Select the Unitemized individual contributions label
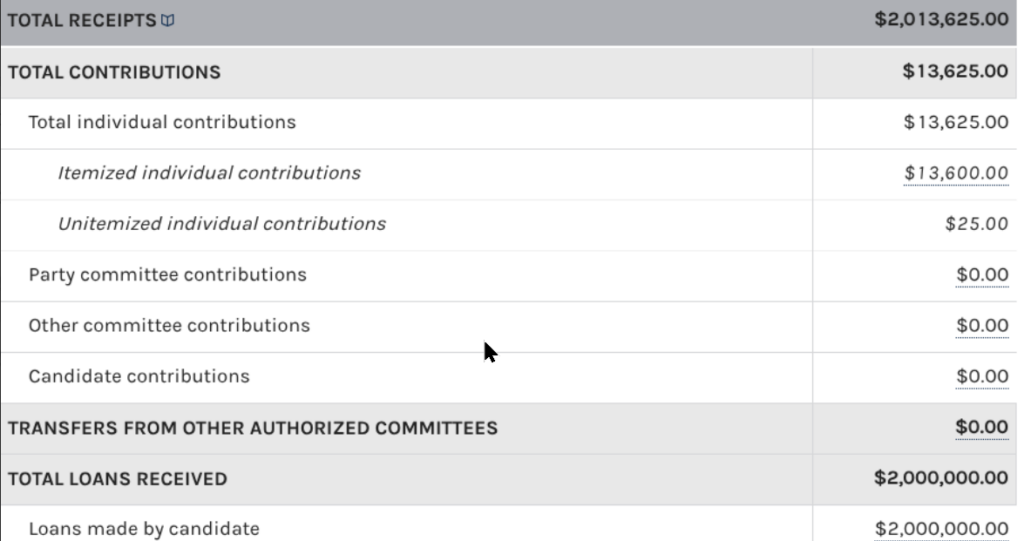Viewport: 1024px width, 541px height. click(x=222, y=224)
